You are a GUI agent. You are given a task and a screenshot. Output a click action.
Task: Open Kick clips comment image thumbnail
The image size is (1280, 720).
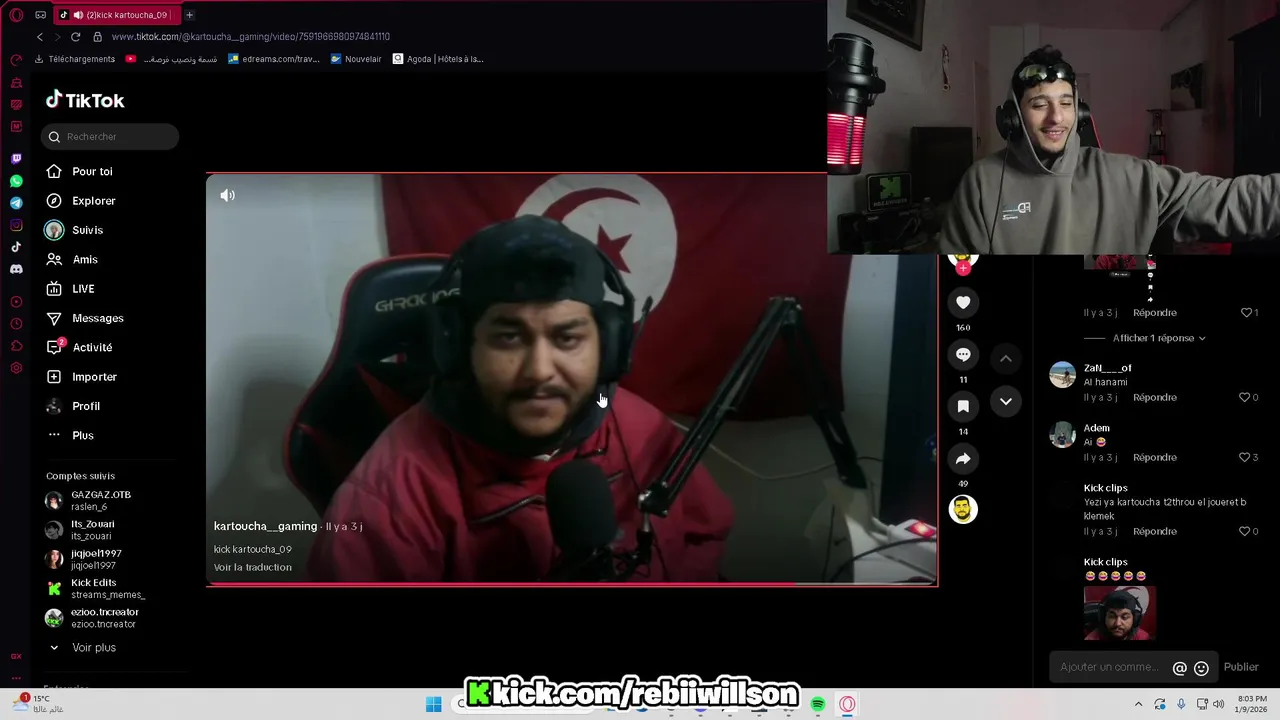1120,613
